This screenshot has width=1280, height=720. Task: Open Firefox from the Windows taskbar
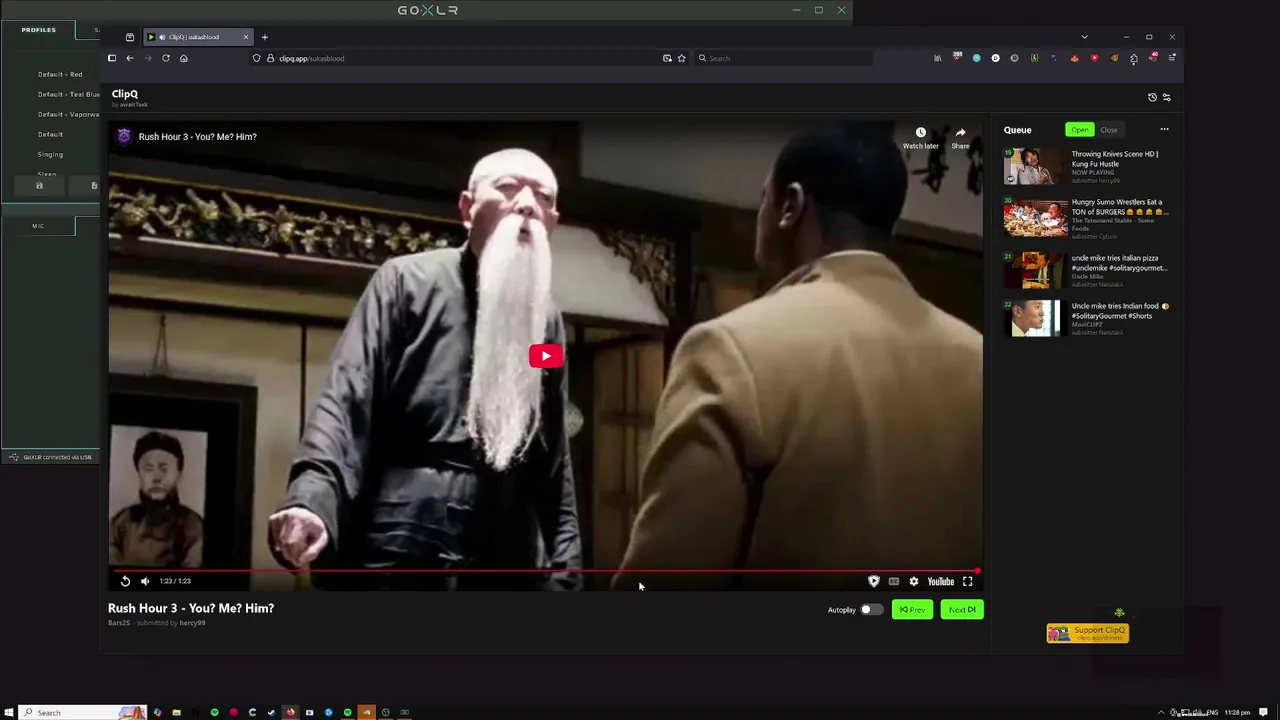click(x=290, y=712)
